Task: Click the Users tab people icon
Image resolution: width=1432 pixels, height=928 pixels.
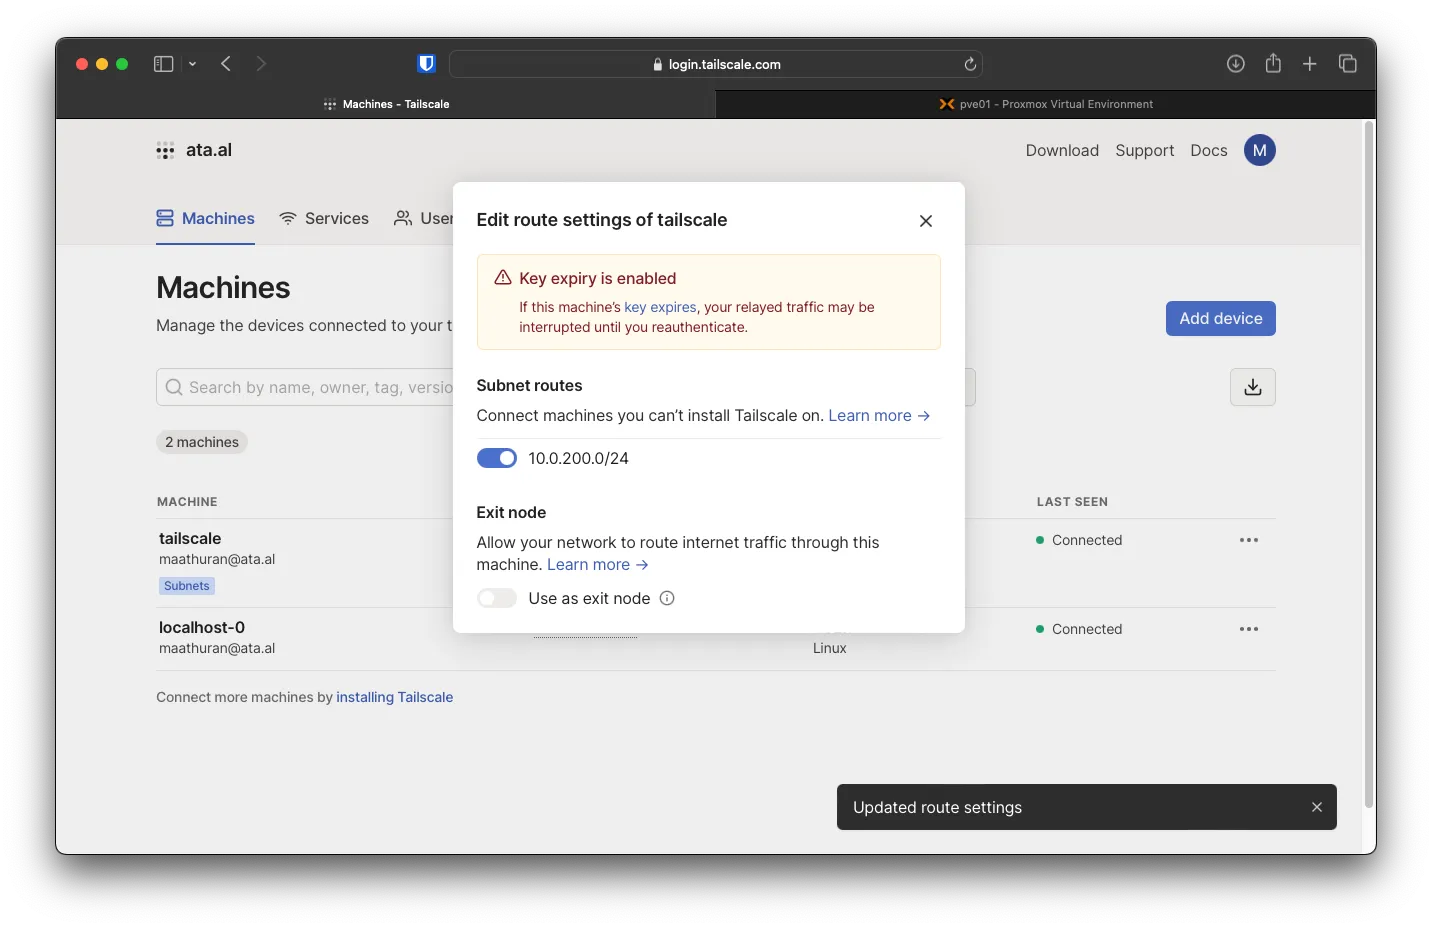Action: point(403,218)
